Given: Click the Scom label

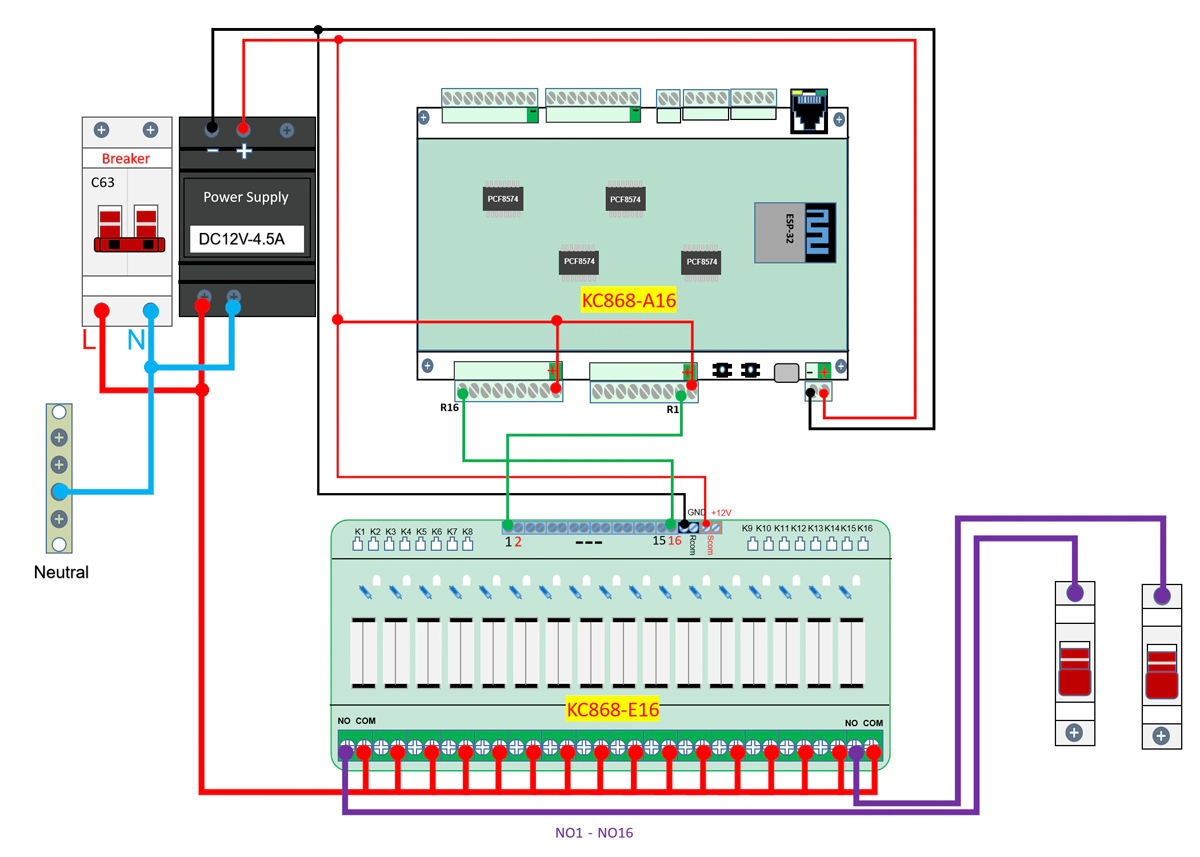Looking at the screenshot, I should pos(710,545).
